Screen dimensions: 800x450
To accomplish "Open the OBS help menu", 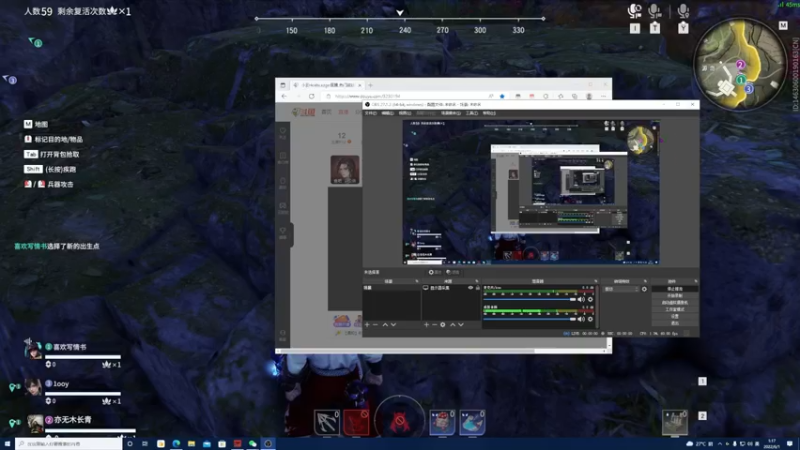I will pos(489,113).
